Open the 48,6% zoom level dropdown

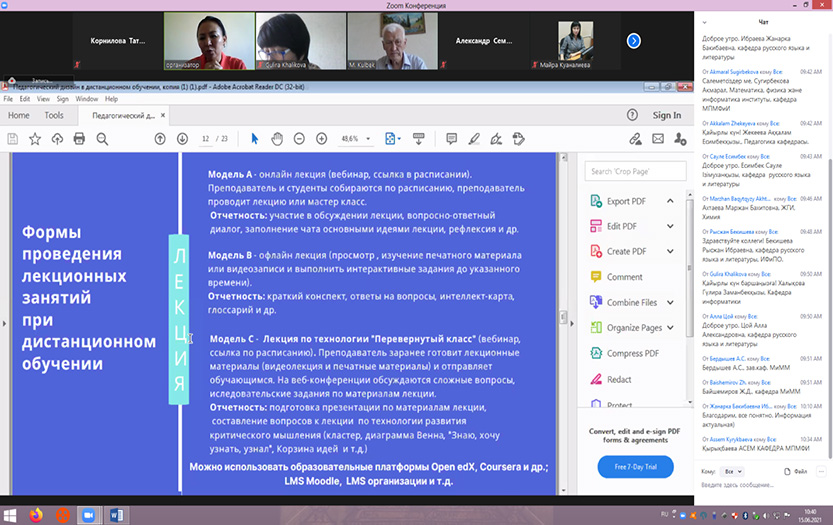coord(357,139)
